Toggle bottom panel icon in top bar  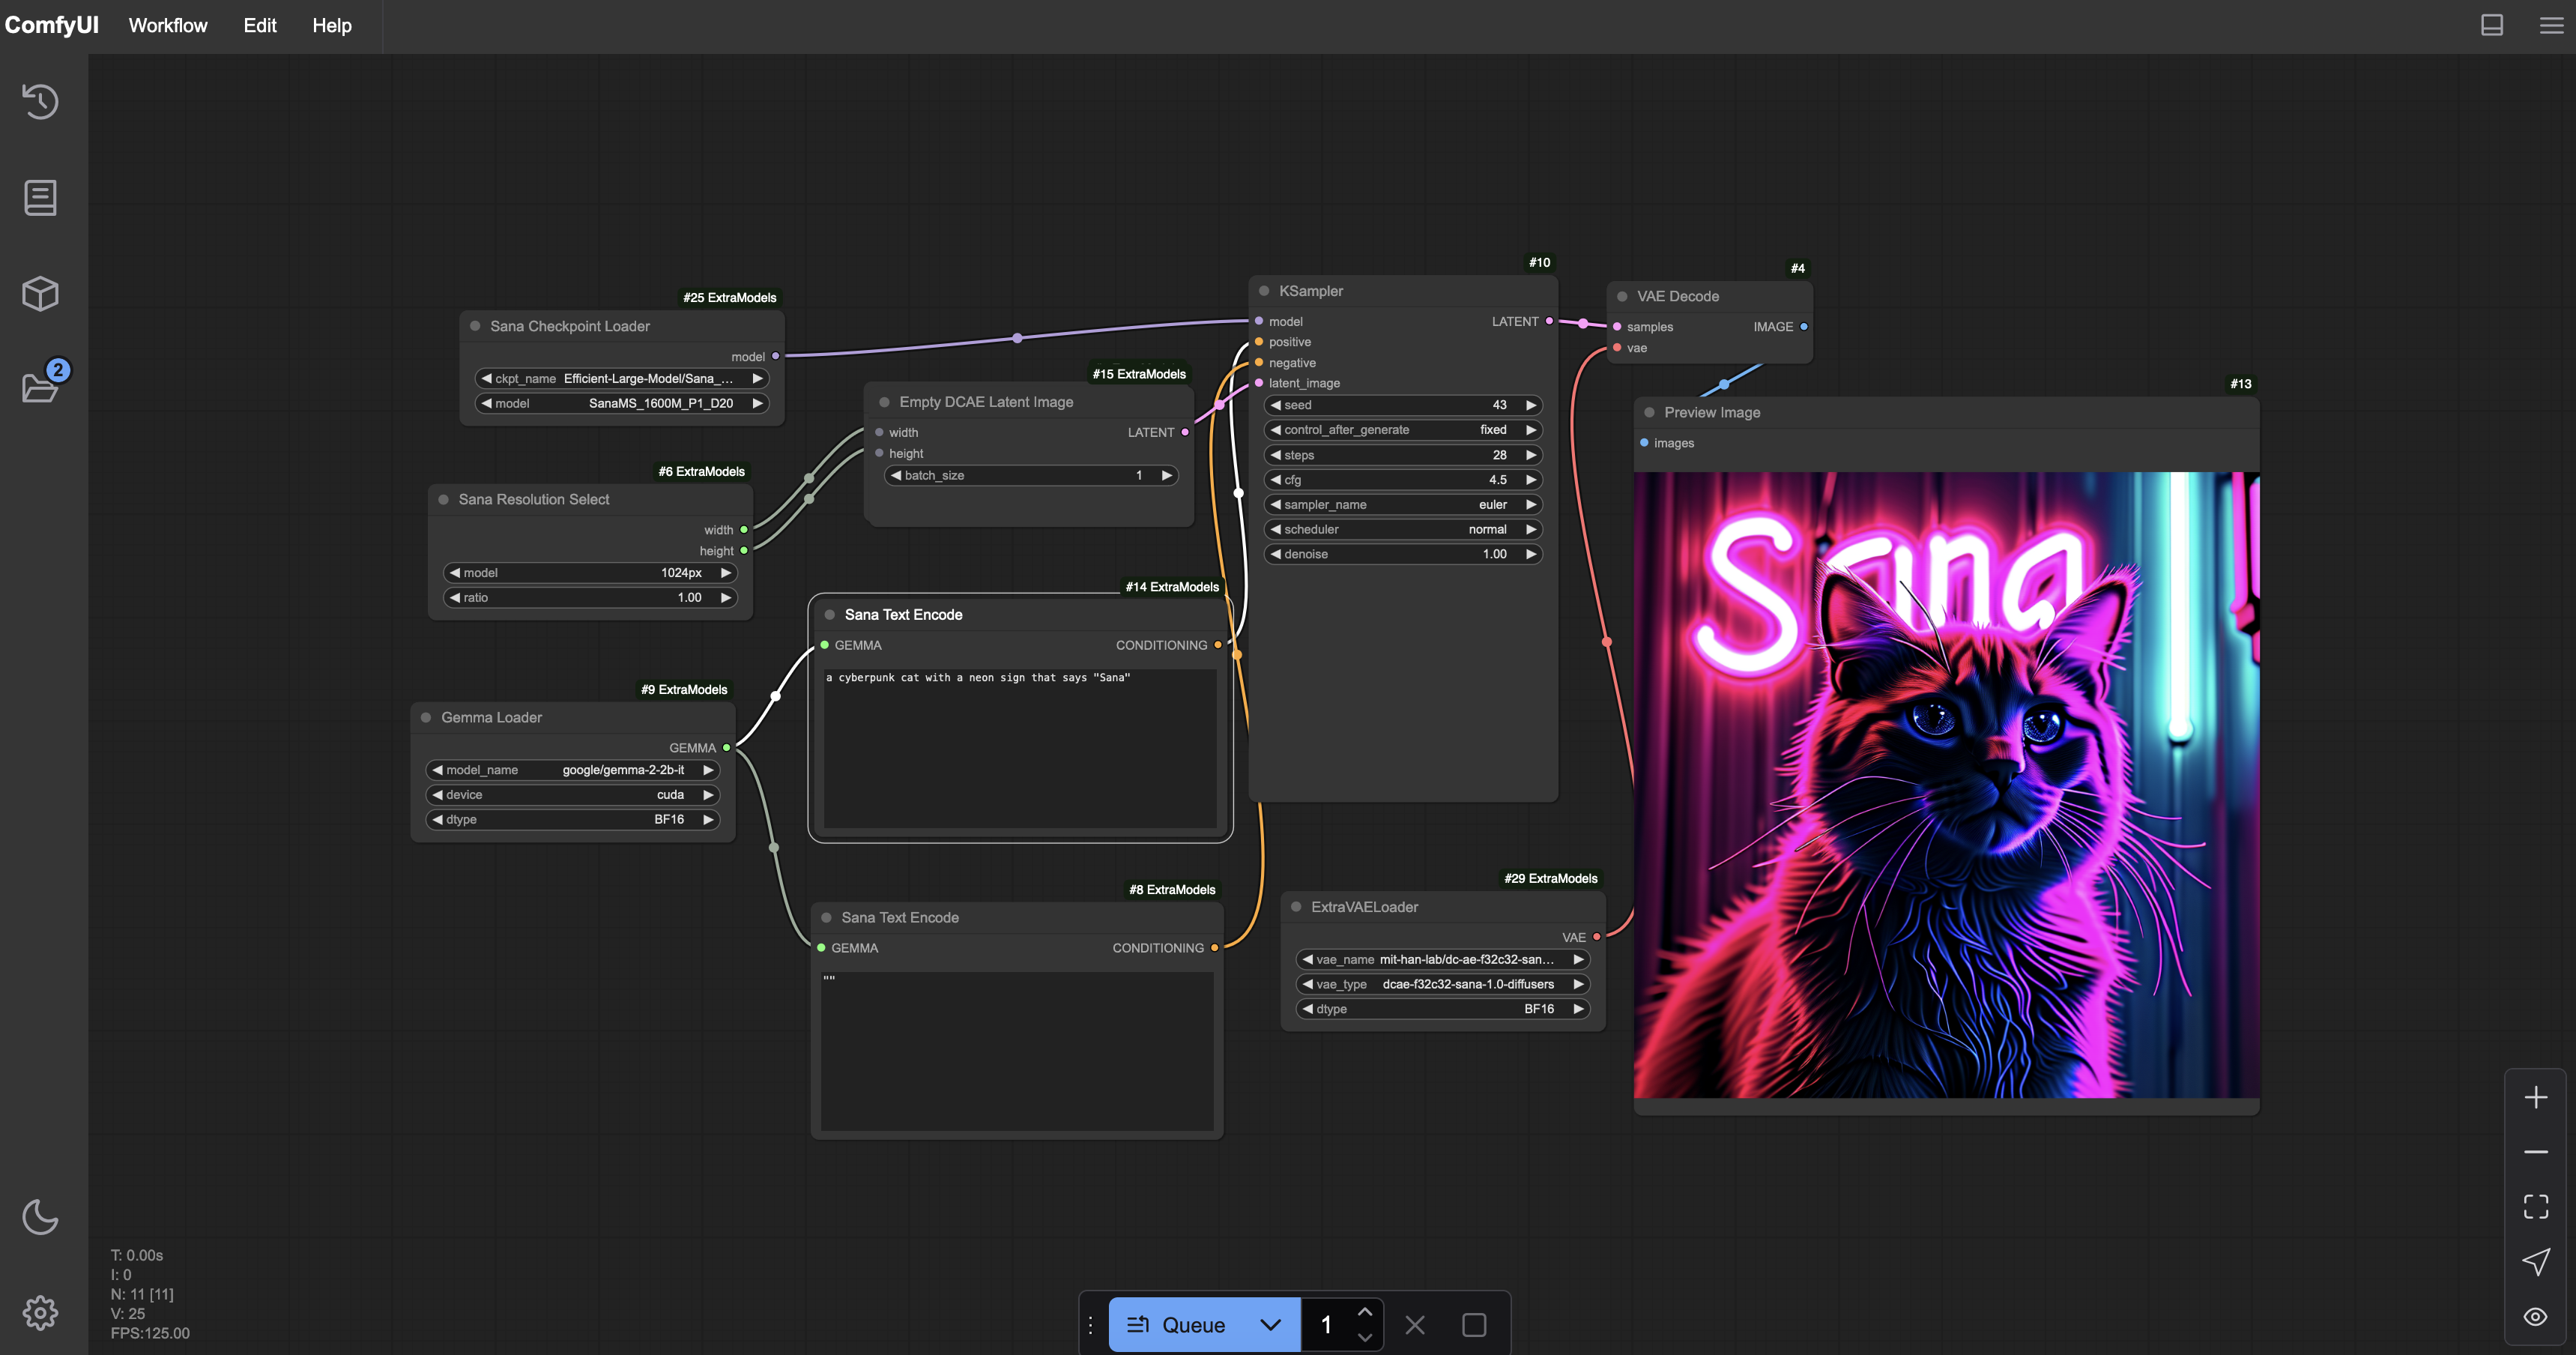[x=2492, y=25]
